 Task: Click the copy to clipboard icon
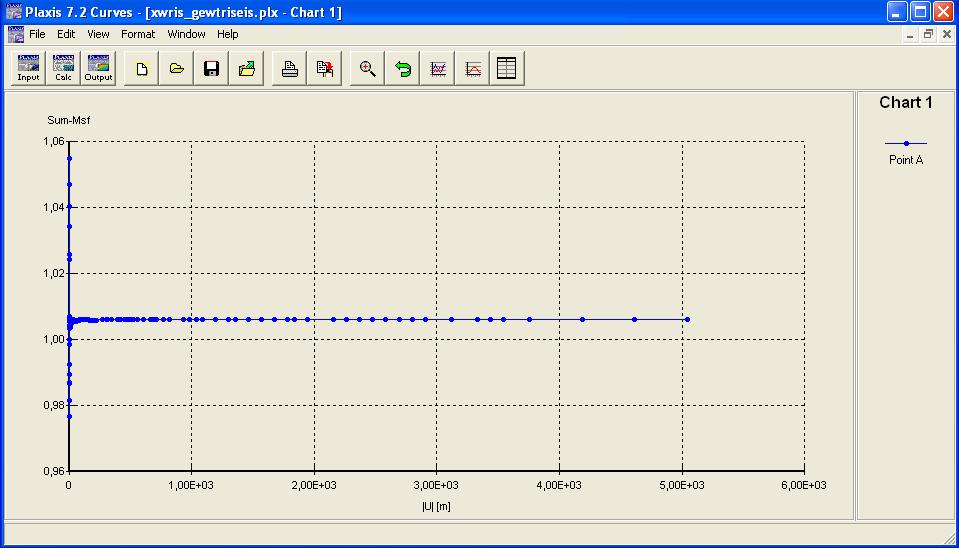(x=324, y=68)
